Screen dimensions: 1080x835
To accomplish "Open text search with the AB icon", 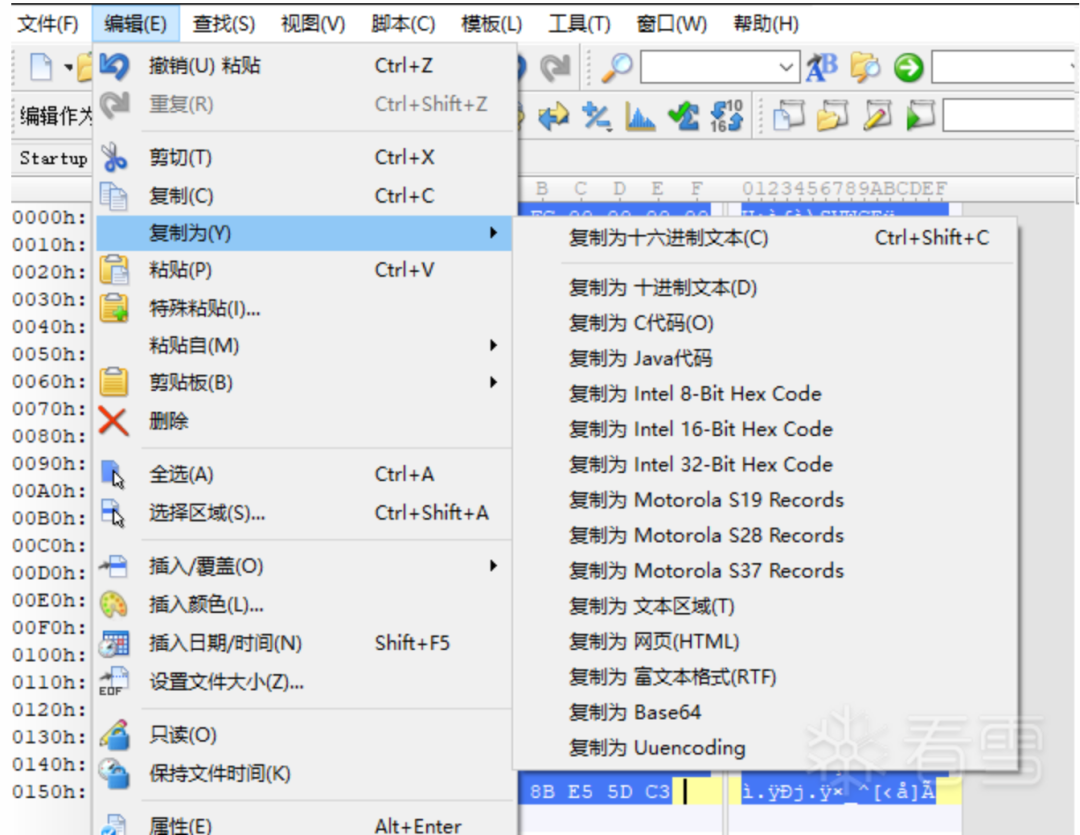I will point(820,67).
